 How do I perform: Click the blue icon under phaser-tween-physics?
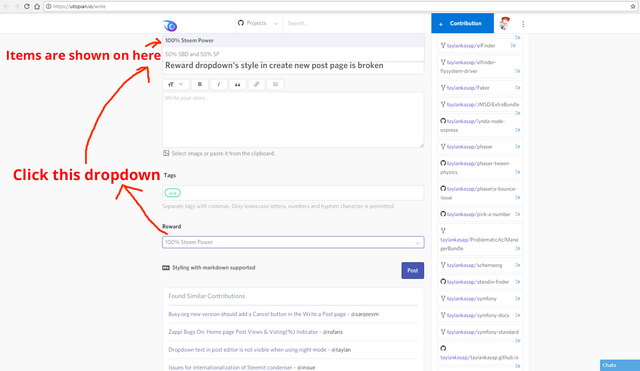(518, 172)
